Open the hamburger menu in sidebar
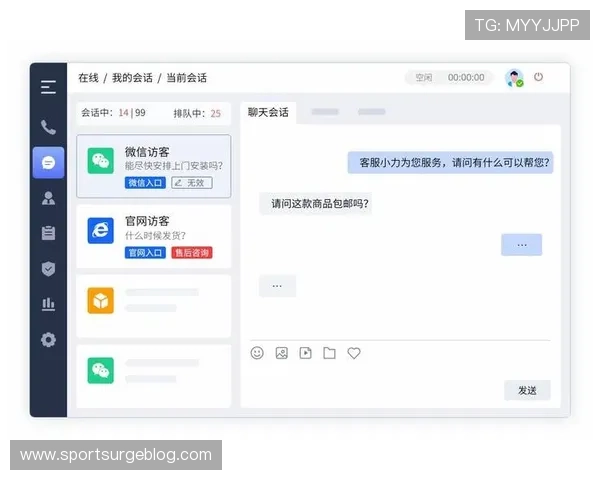The width and height of the screenshot is (600, 480). coord(48,87)
